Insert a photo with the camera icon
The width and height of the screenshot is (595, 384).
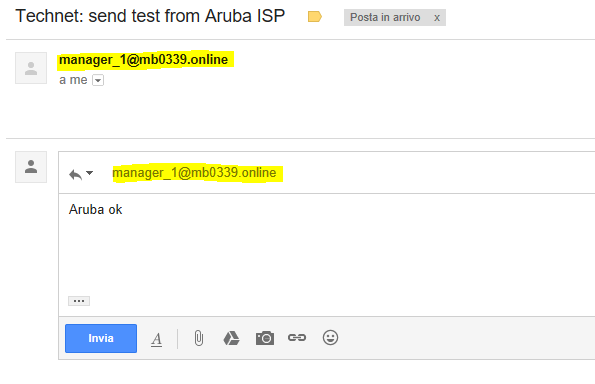(265, 338)
